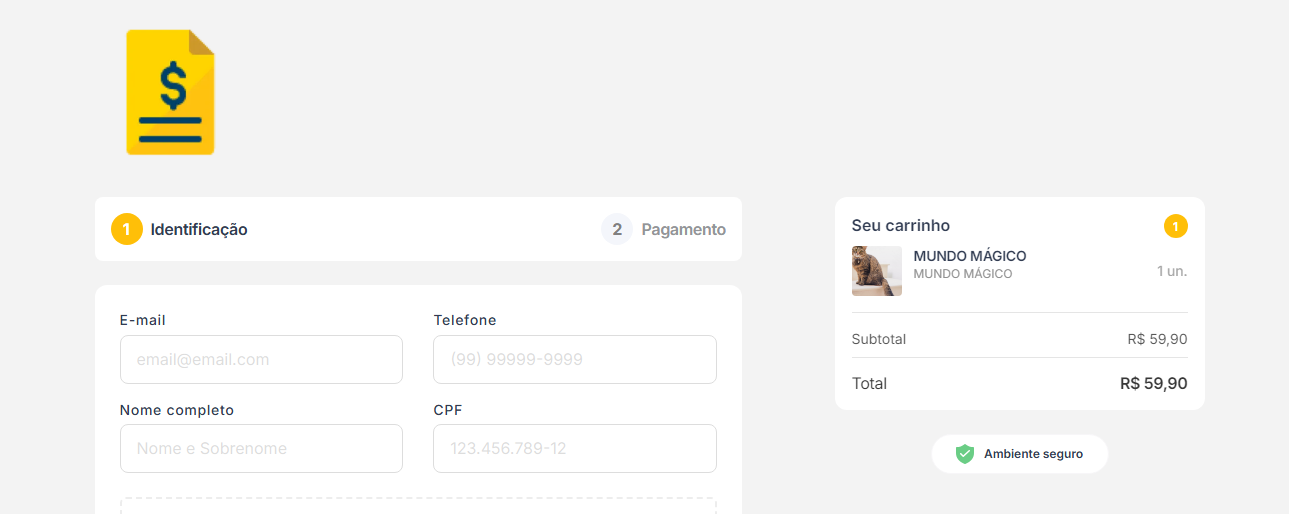Screen dimensions: 1289x514
Task: Click the E-mail field label
Action: (x=143, y=320)
